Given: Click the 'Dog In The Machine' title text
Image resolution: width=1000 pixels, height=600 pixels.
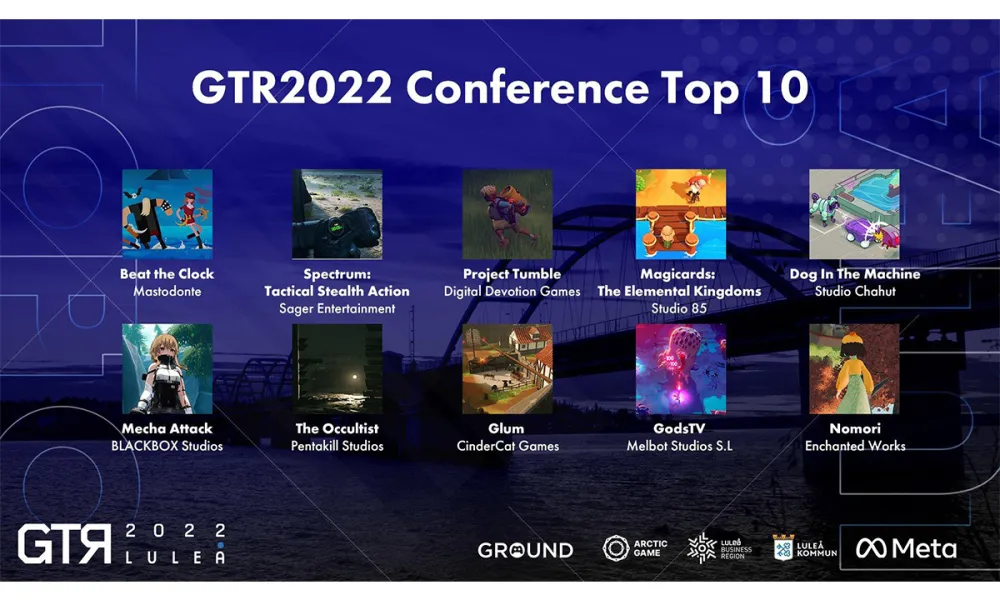Looking at the screenshot, I should [x=855, y=274].
